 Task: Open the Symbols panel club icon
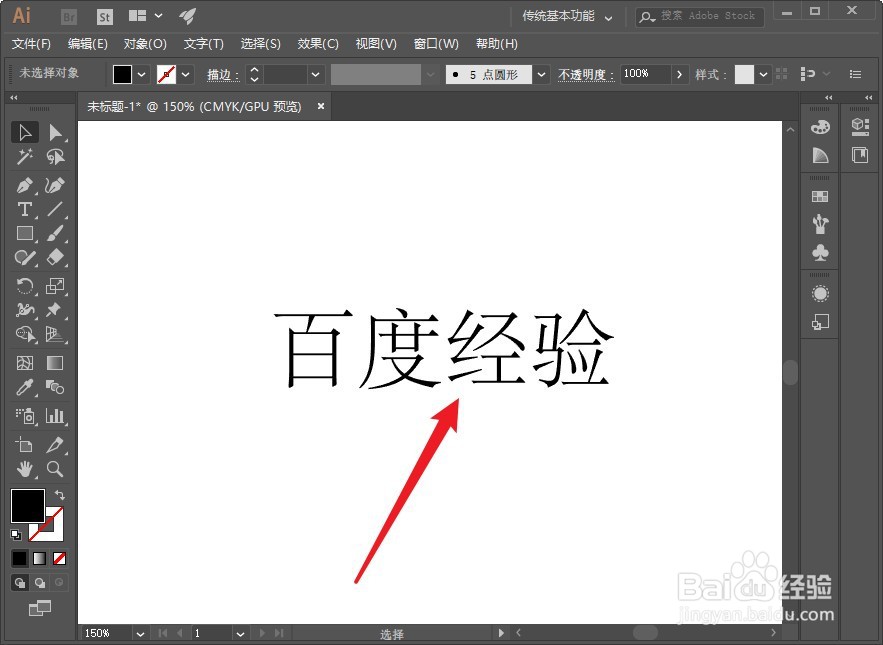pyautogui.click(x=820, y=252)
